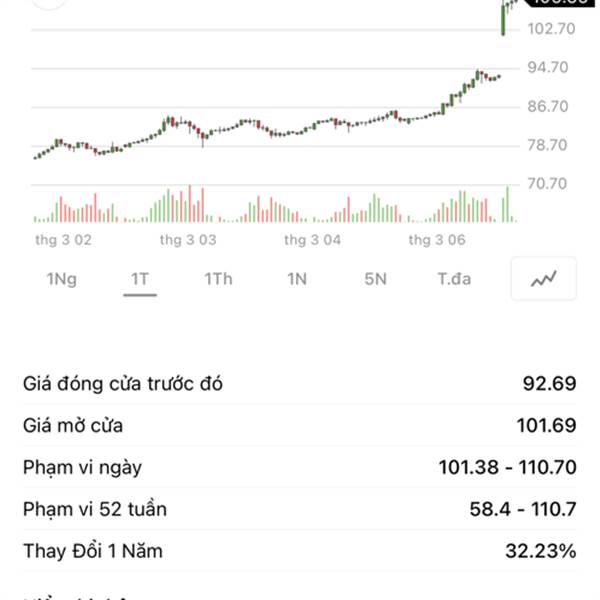The image size is (600, 600).
Task: Tap the thg 3 06 date marker
Action: click(x=438, y=240)
